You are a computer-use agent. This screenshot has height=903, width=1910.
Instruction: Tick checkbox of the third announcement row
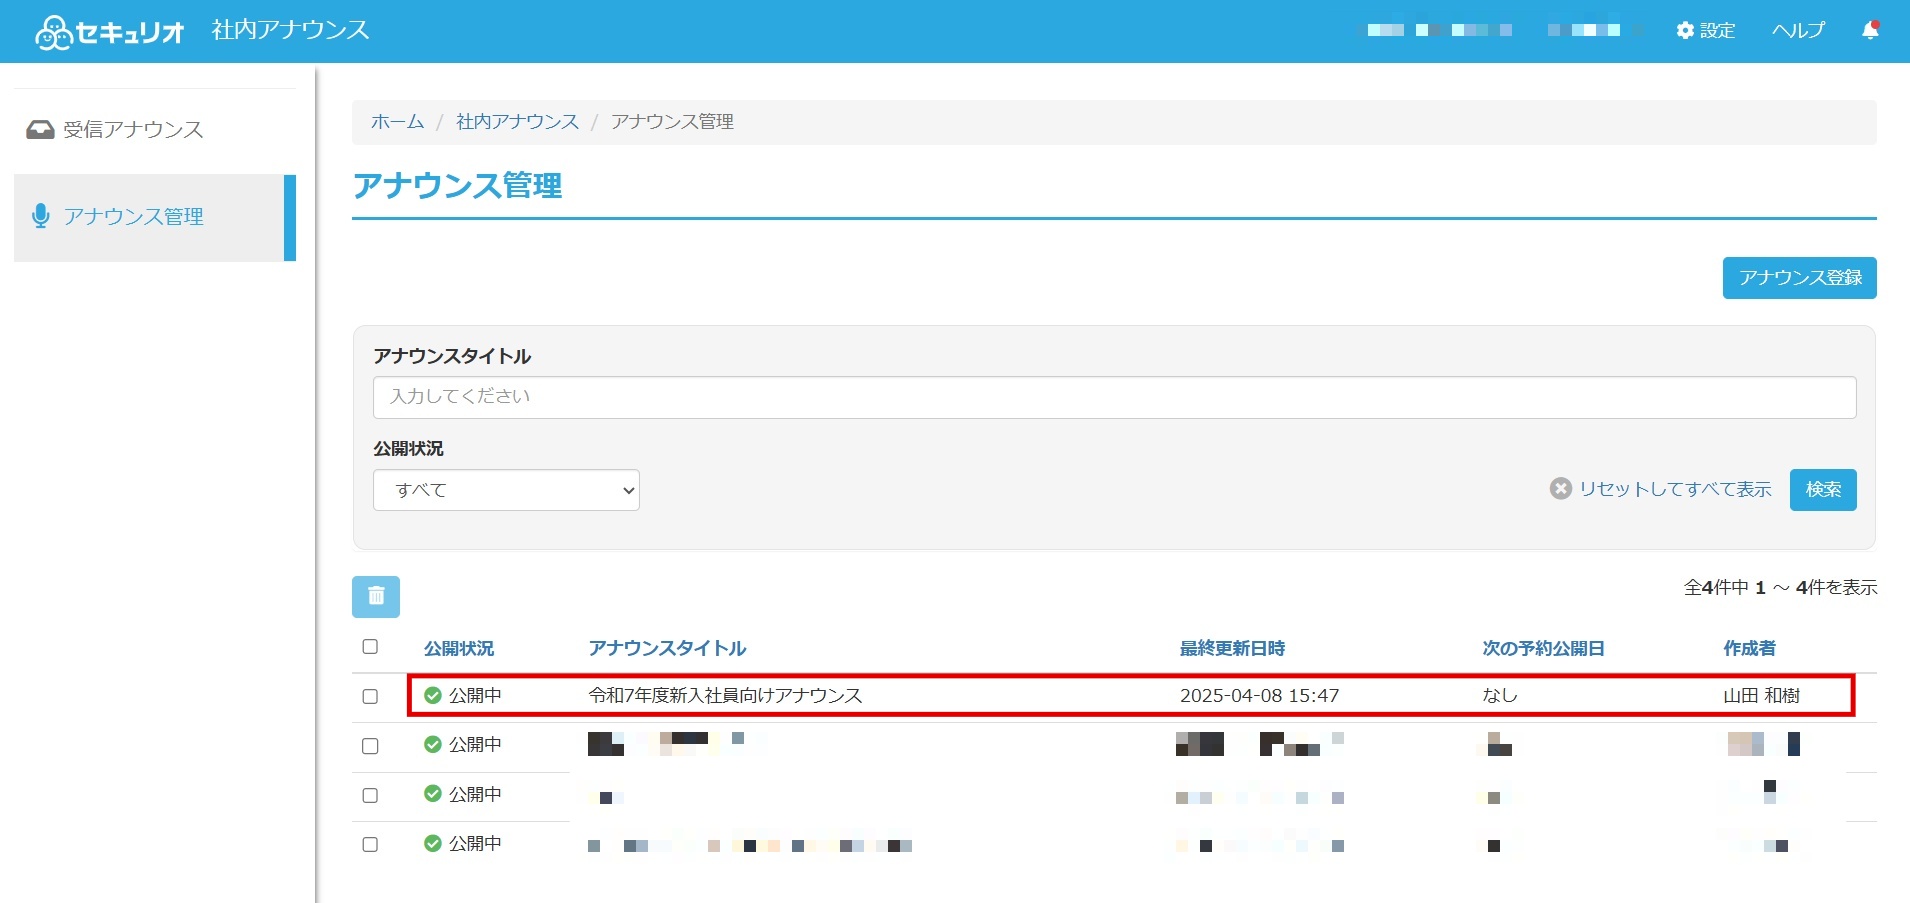coord(370,795)
